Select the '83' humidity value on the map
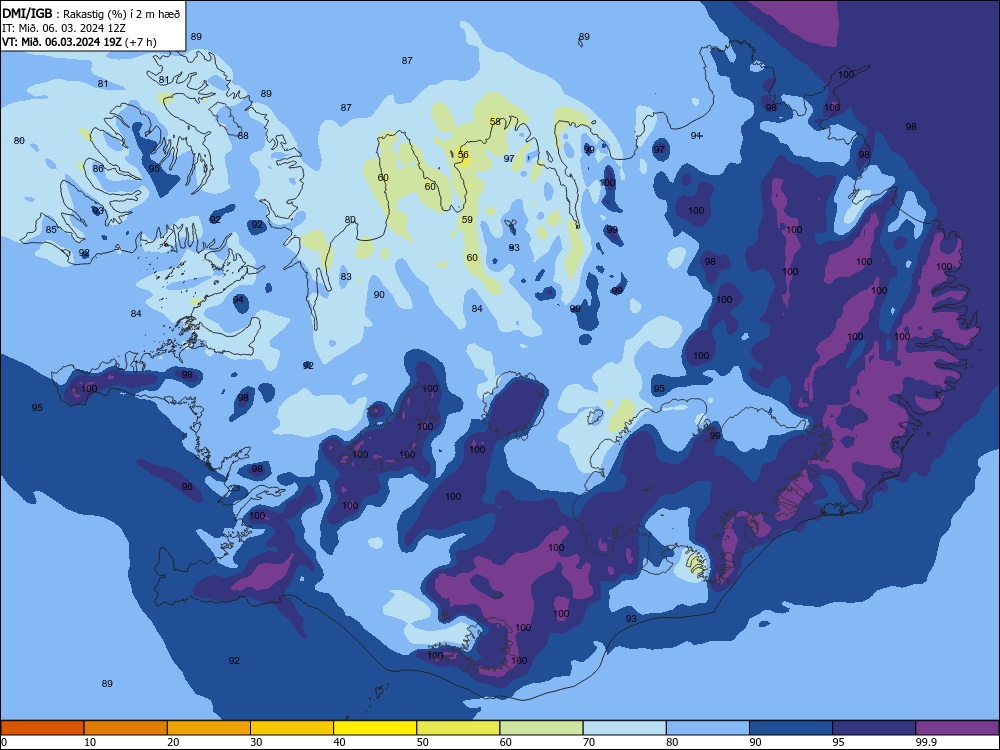Screen dimensions: 1000x750 click(346, 277)
